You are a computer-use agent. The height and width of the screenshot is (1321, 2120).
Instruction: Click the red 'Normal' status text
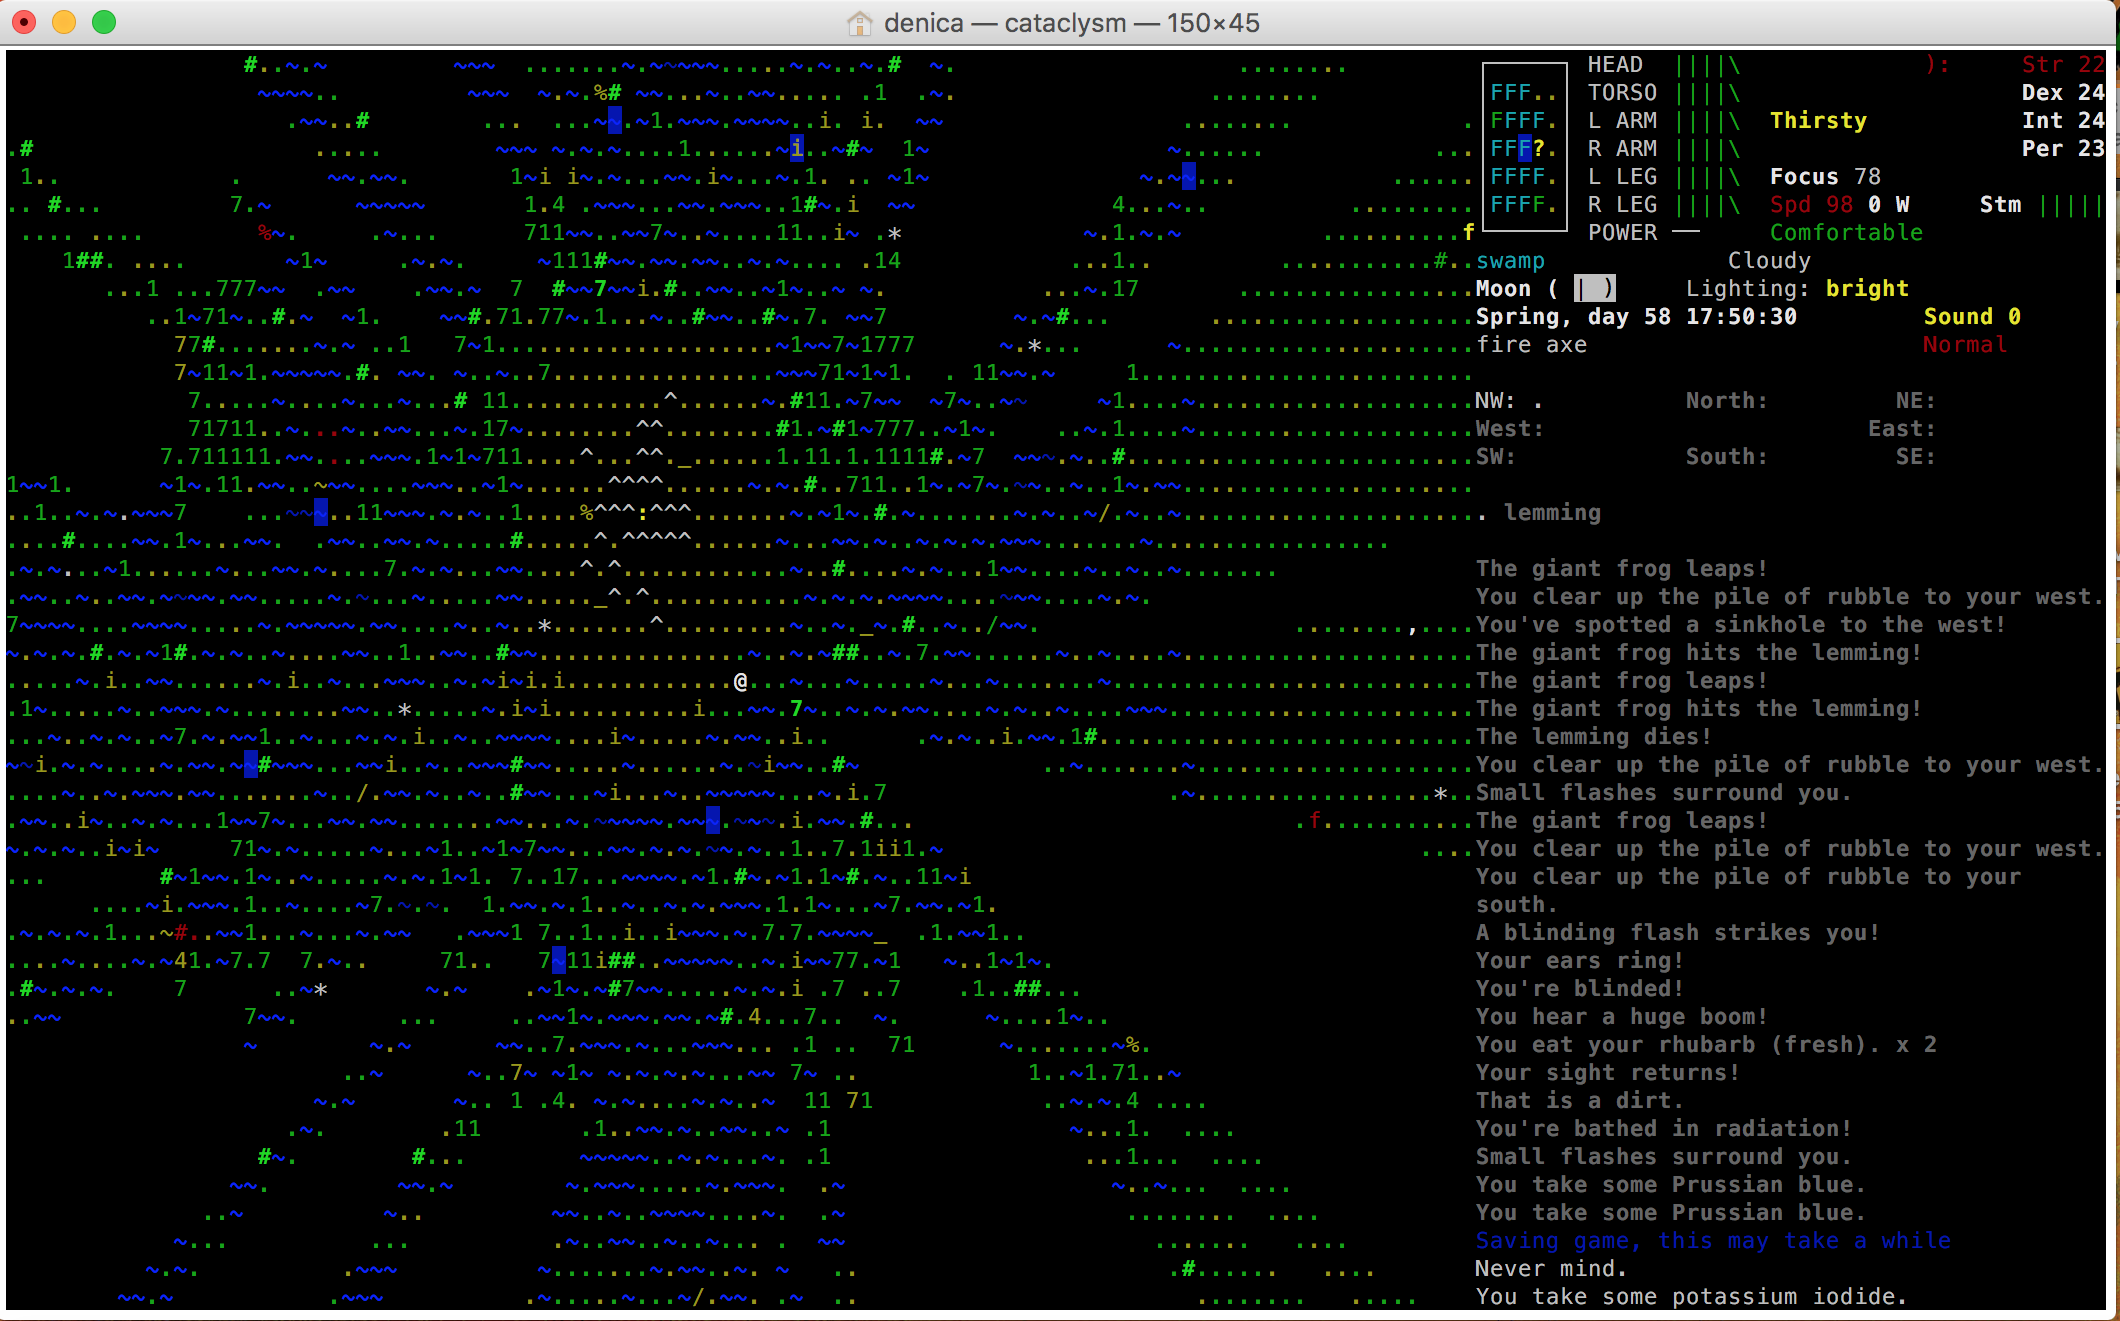(x=1965, y=345)
